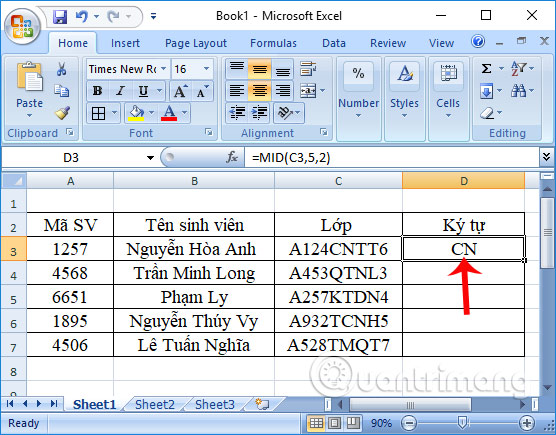Click the zoom slider handle
This screenshot has height=435, width=556.
coord(462,423)
